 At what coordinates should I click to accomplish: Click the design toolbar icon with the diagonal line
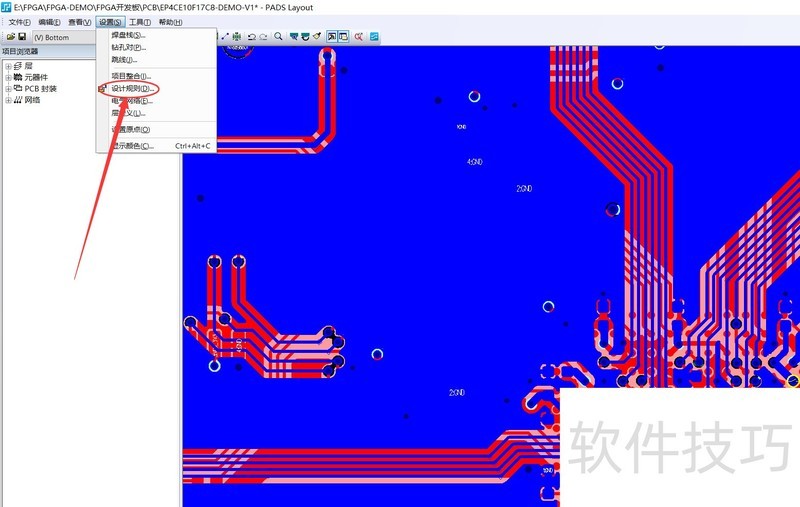[225, 36]
